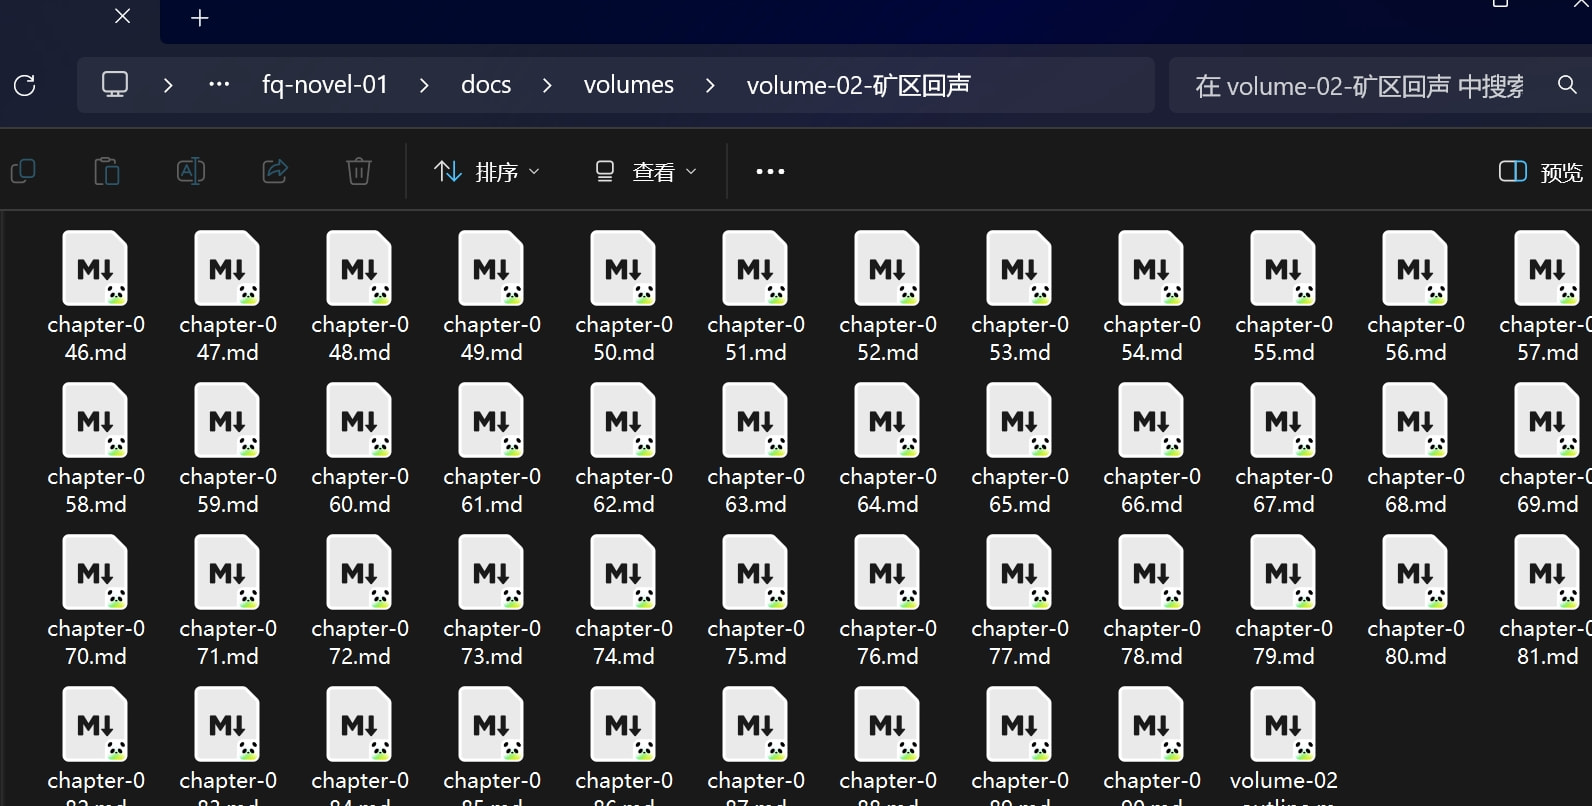Select file chapter-074.md
The width and height of the screenshot is (1592, 806).
[624, 600]
